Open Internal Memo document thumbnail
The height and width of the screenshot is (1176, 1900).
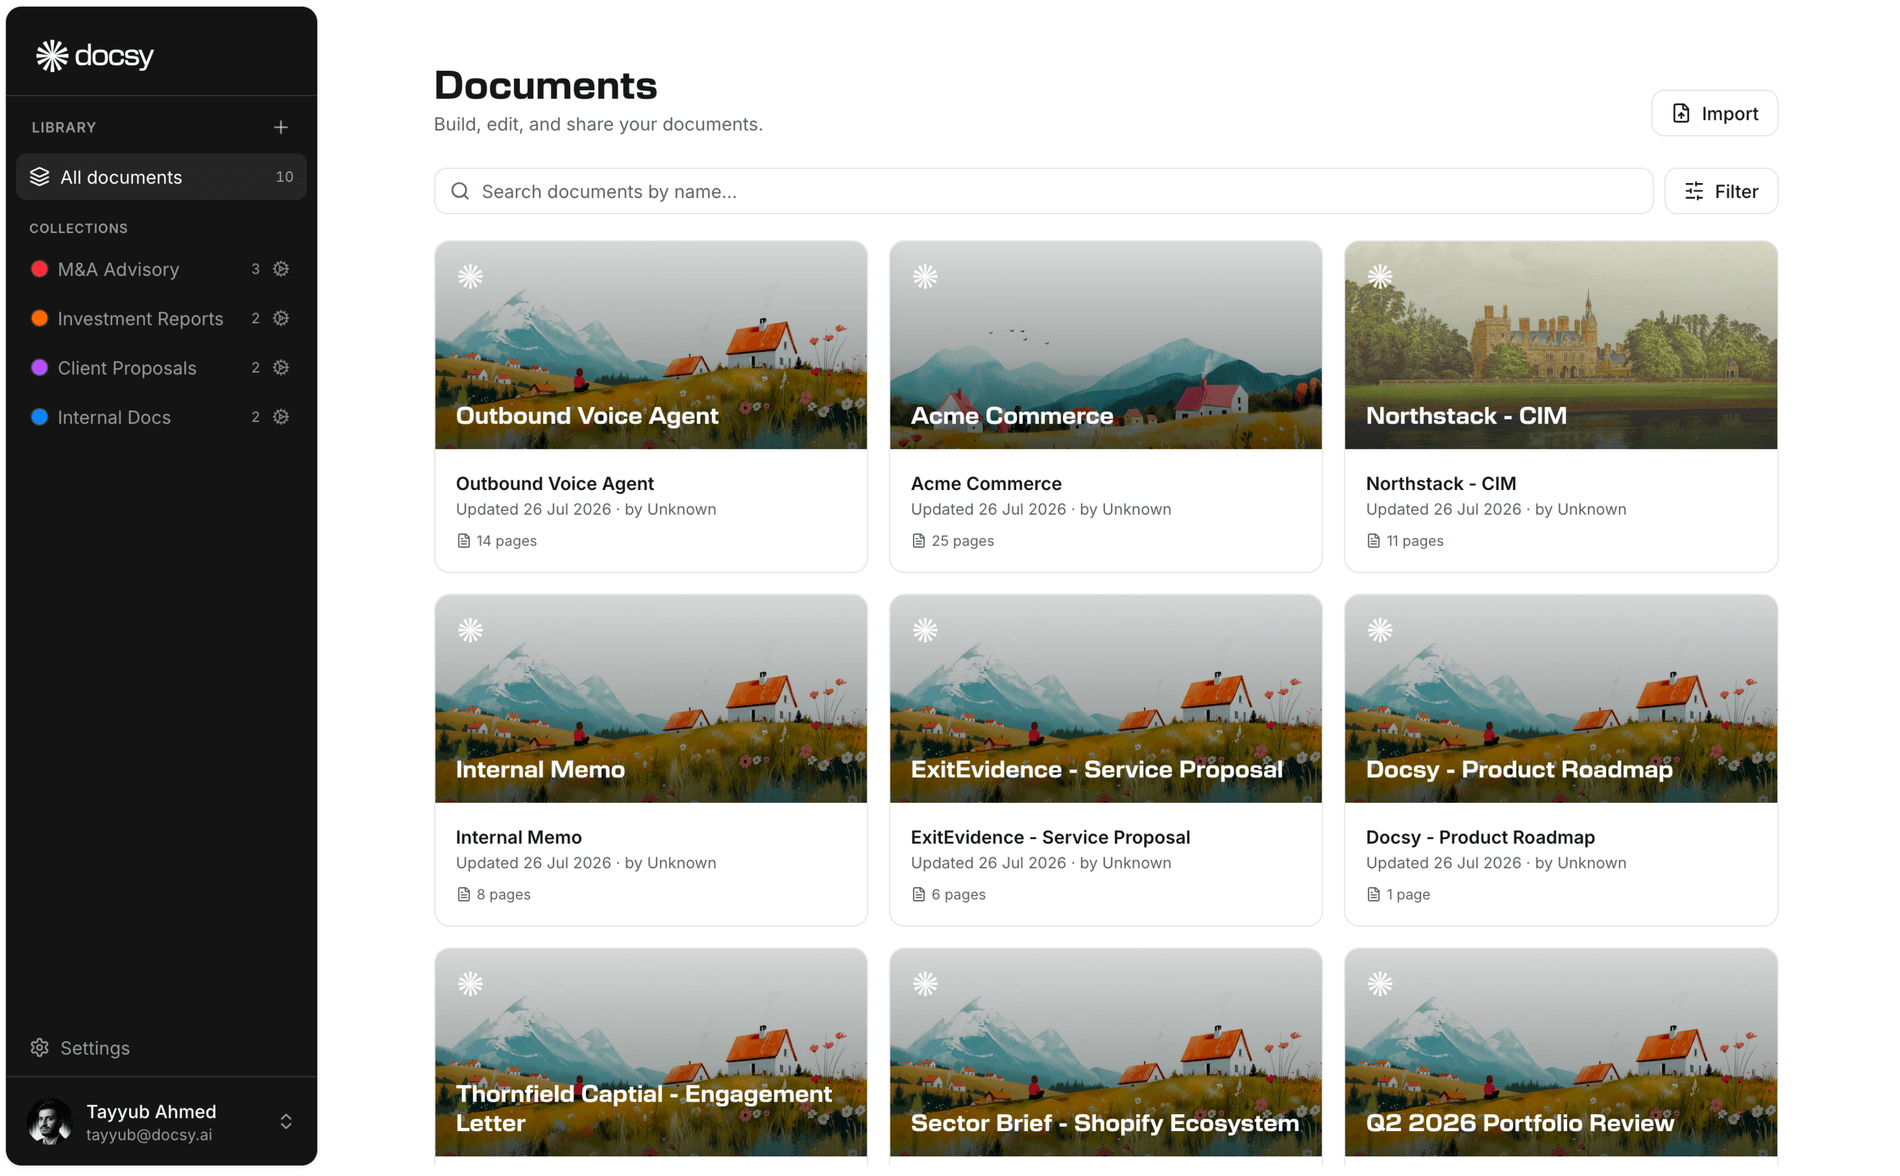[651, 699]
